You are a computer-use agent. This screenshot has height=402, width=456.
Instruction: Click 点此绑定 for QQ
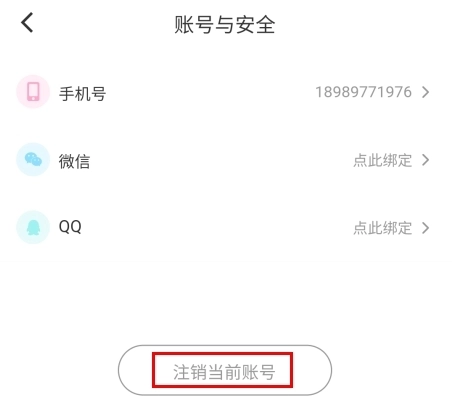tap(383, 228)
